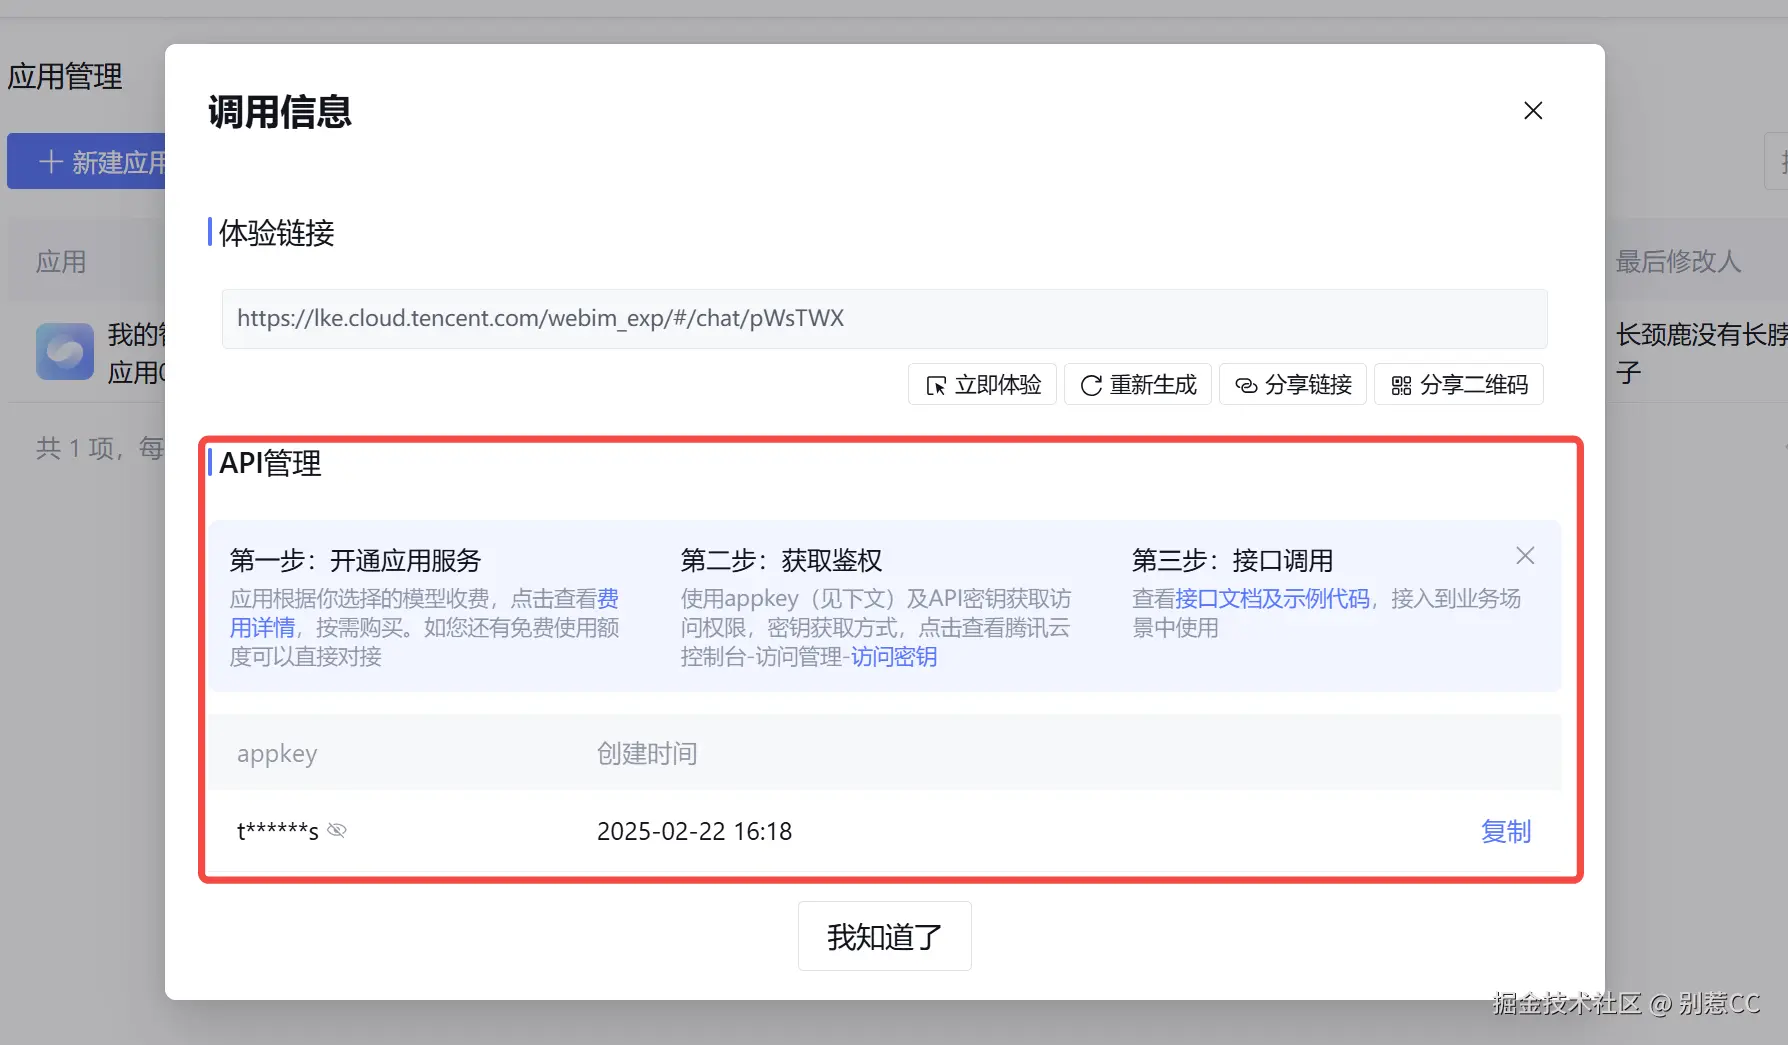Reveal the hidden appkey with eye icon
The image size is (1788, 1045).
tap(337, 831)
